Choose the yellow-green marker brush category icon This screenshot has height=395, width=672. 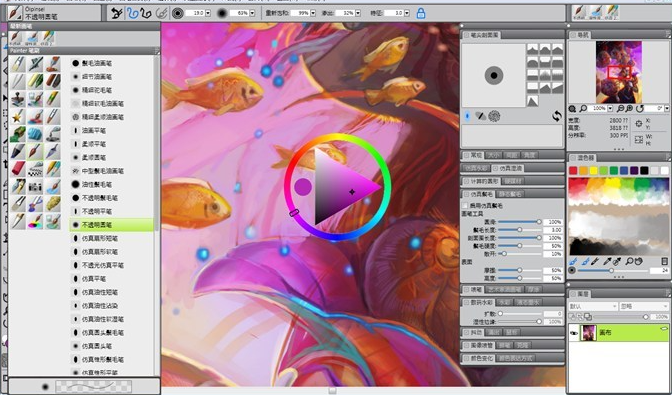point(36,81)
